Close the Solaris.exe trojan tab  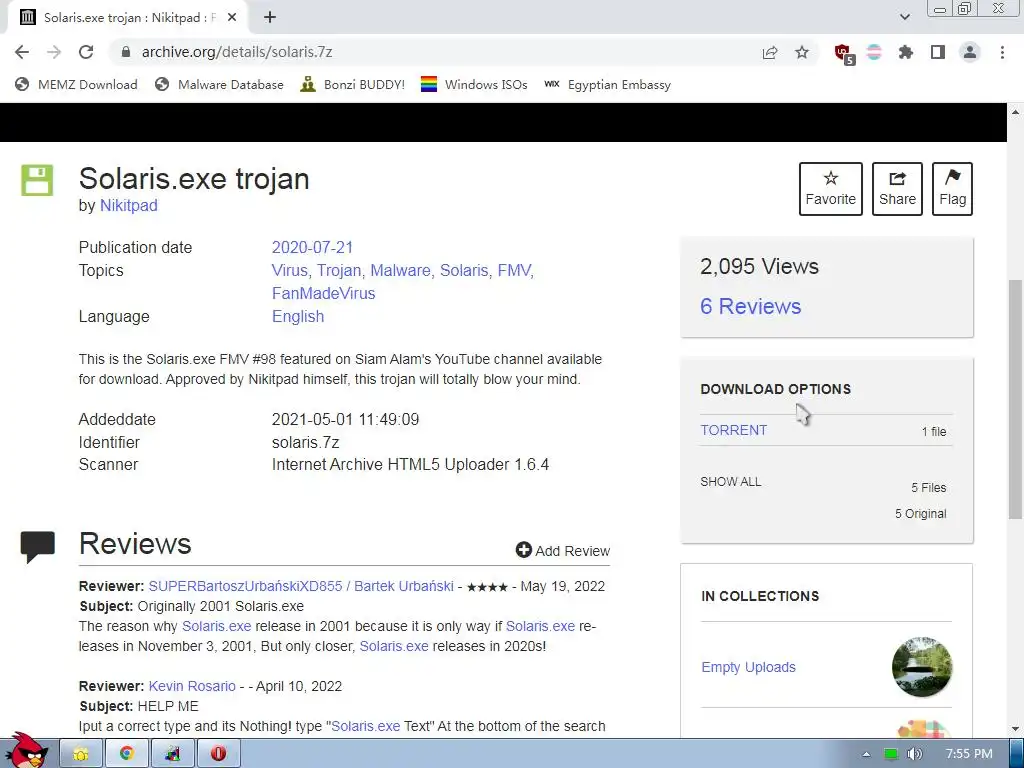click(232, 18)
